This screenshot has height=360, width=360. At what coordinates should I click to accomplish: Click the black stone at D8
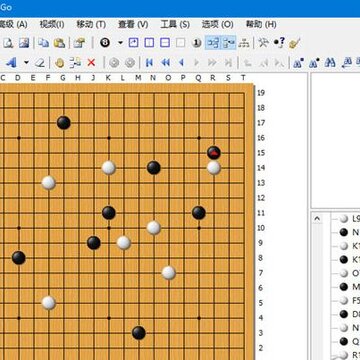coord(19,258)
